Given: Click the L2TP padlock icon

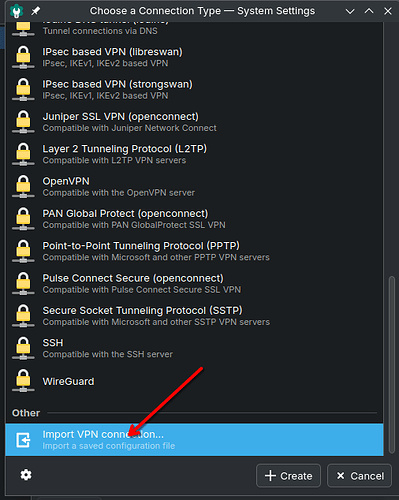Looking at the screenshot, I should (23, 154).
